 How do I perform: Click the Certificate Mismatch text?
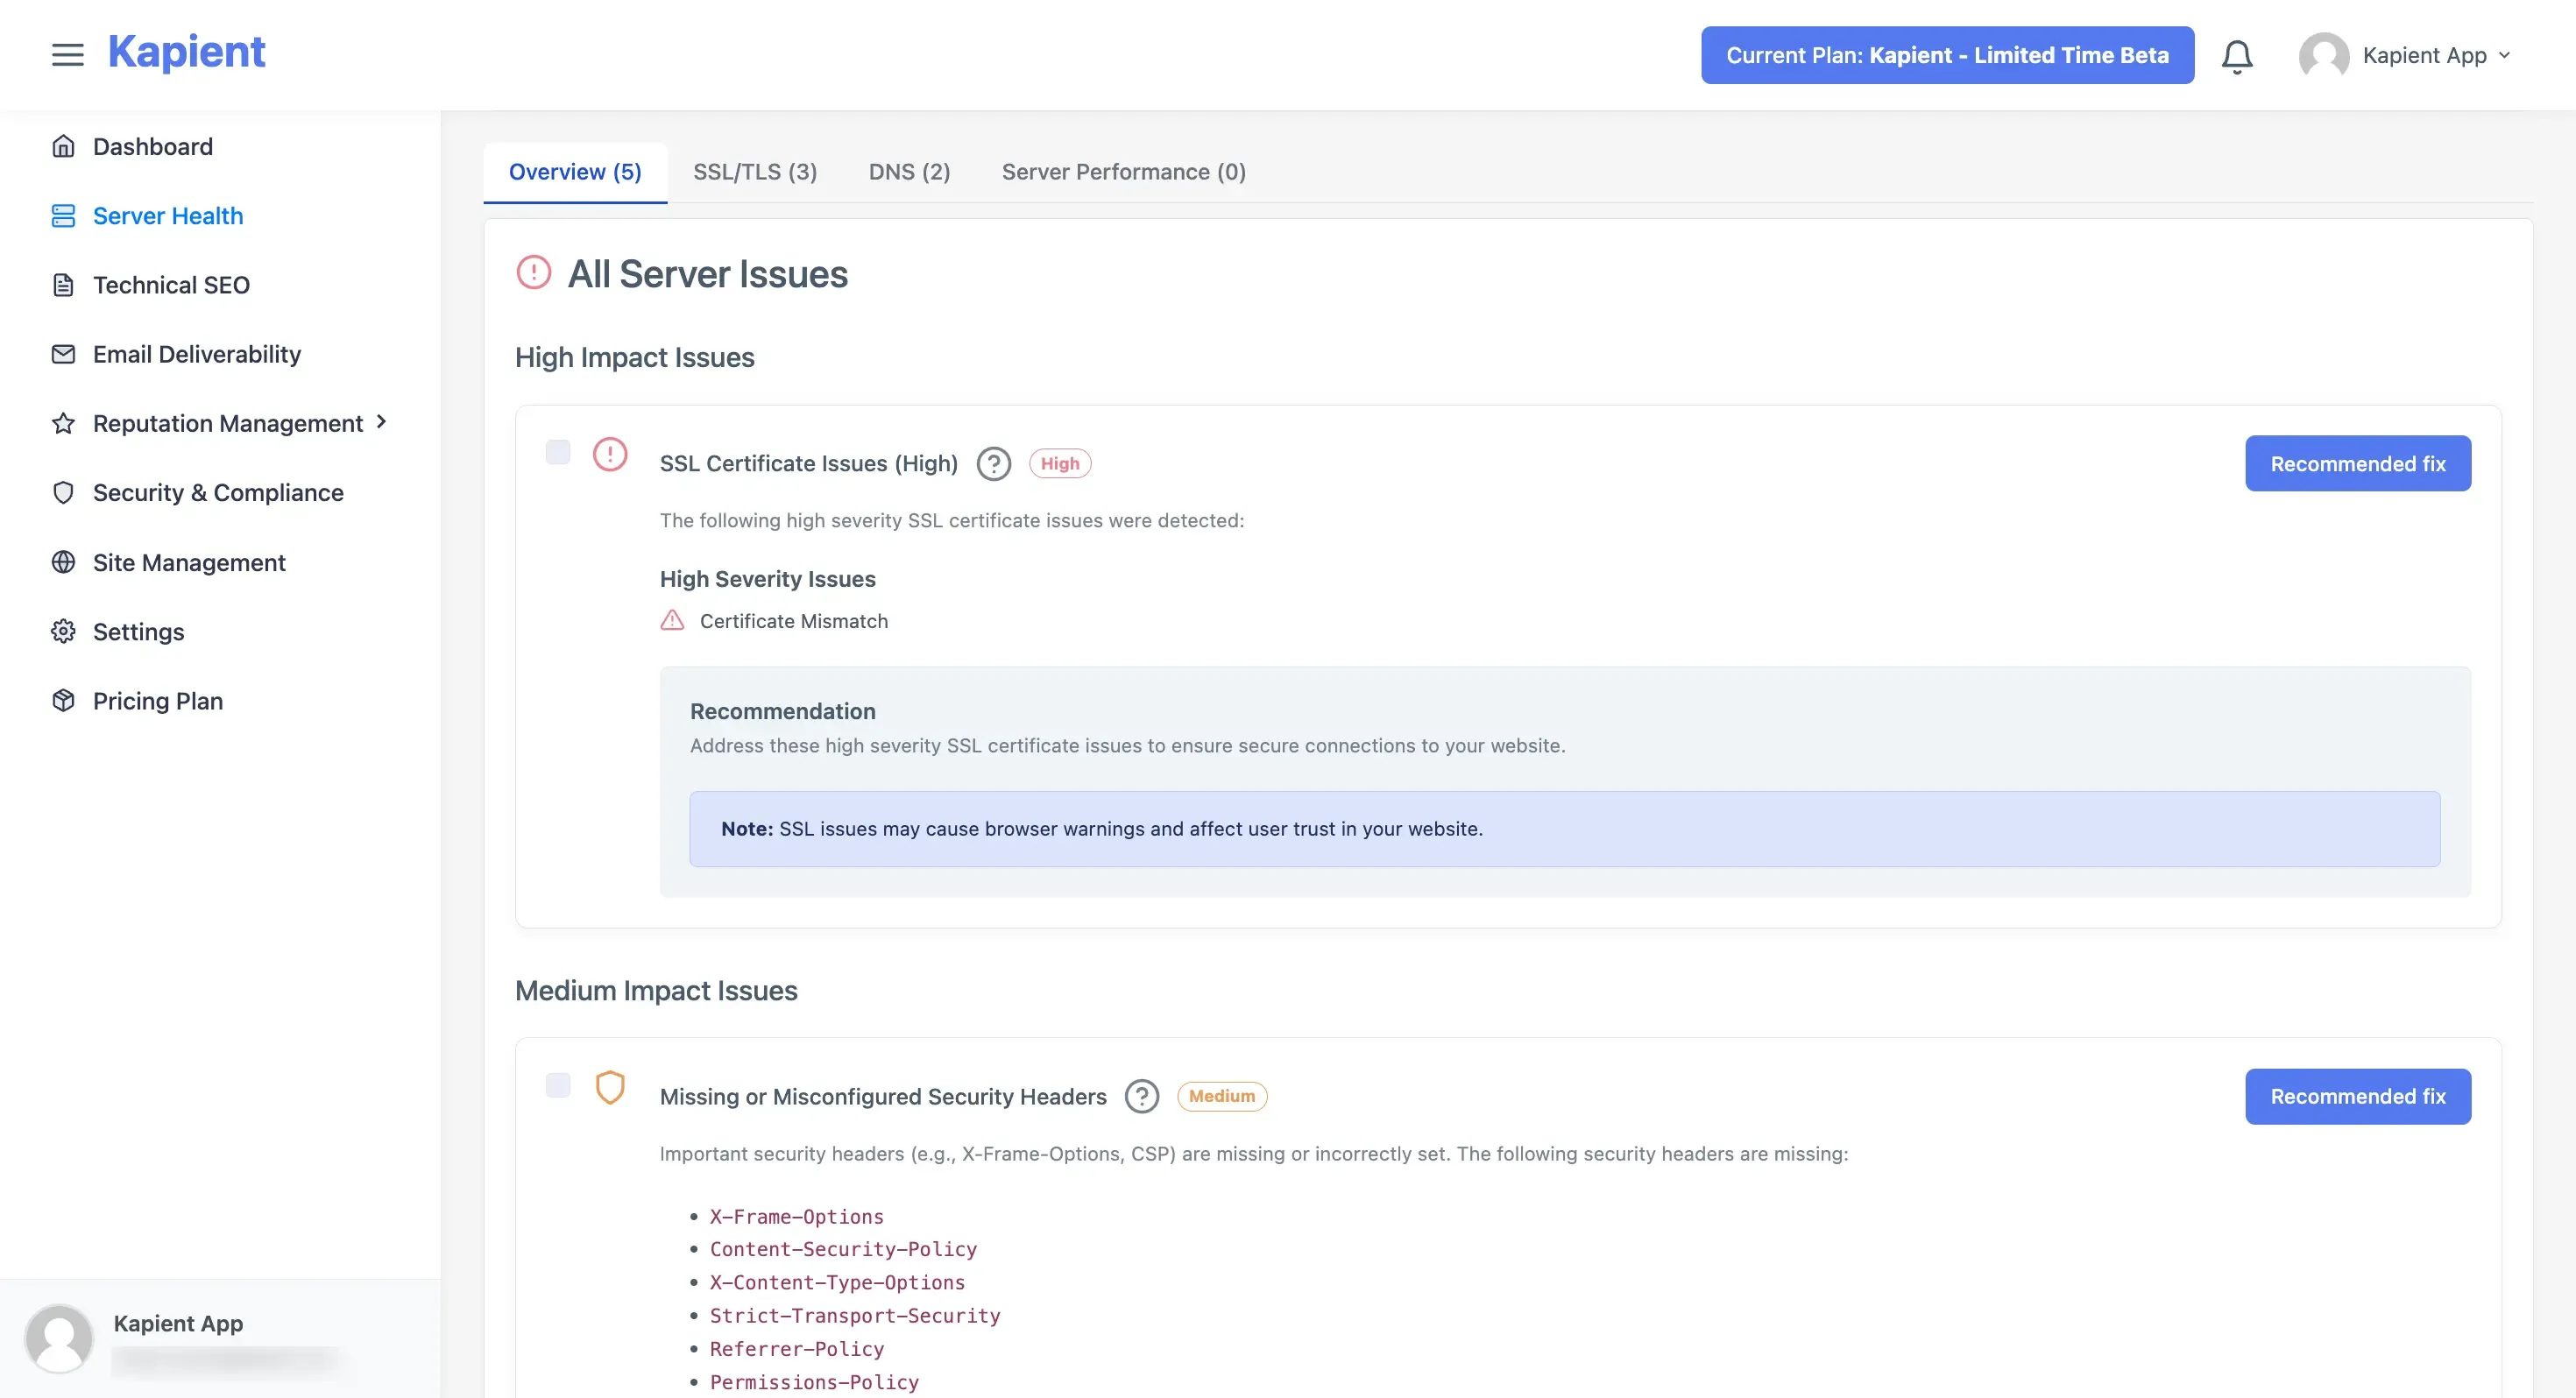[793, 621]
